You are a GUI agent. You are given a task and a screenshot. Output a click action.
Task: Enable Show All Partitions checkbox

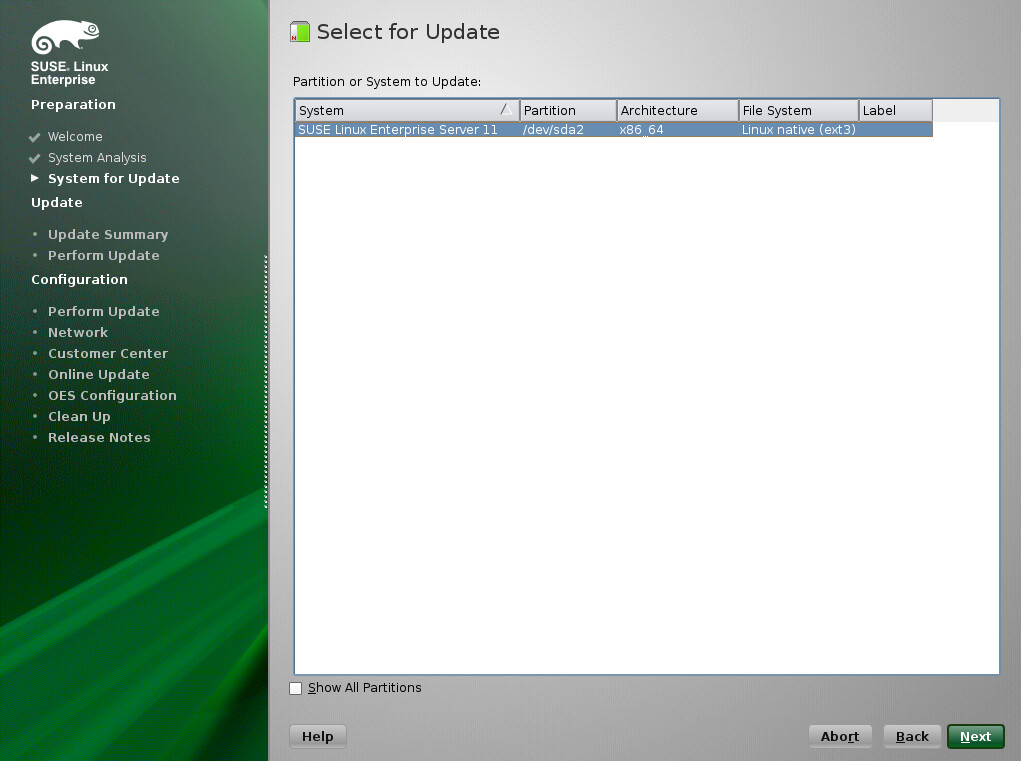(296, 688)
